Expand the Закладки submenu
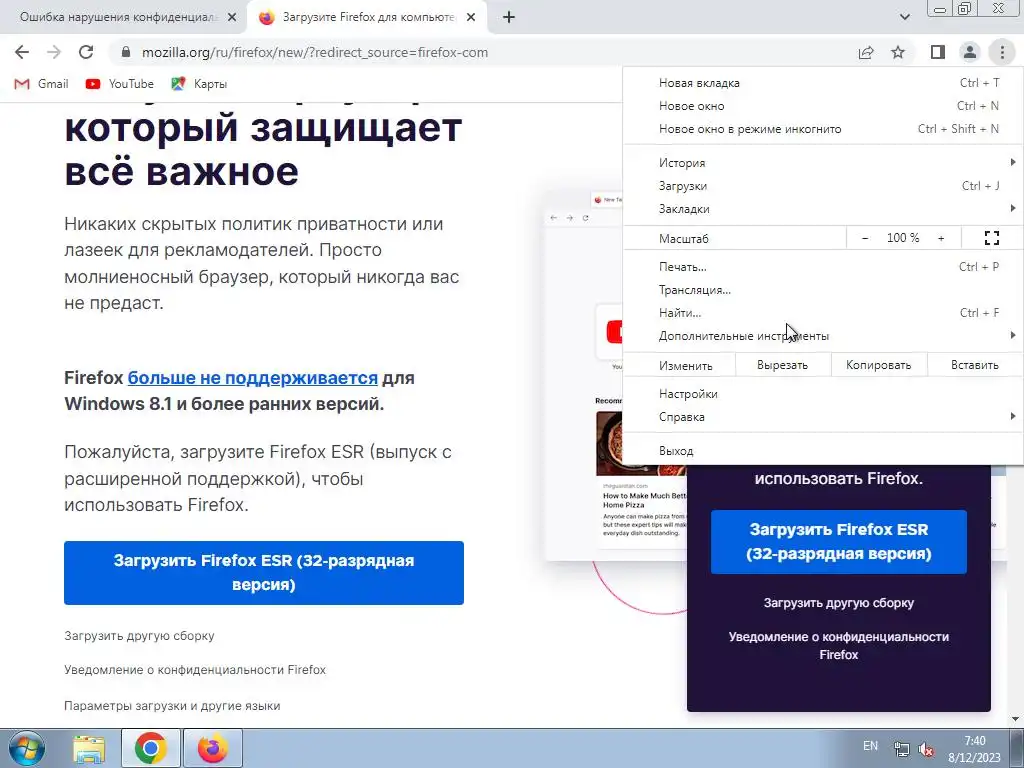 tap(823, 209)
